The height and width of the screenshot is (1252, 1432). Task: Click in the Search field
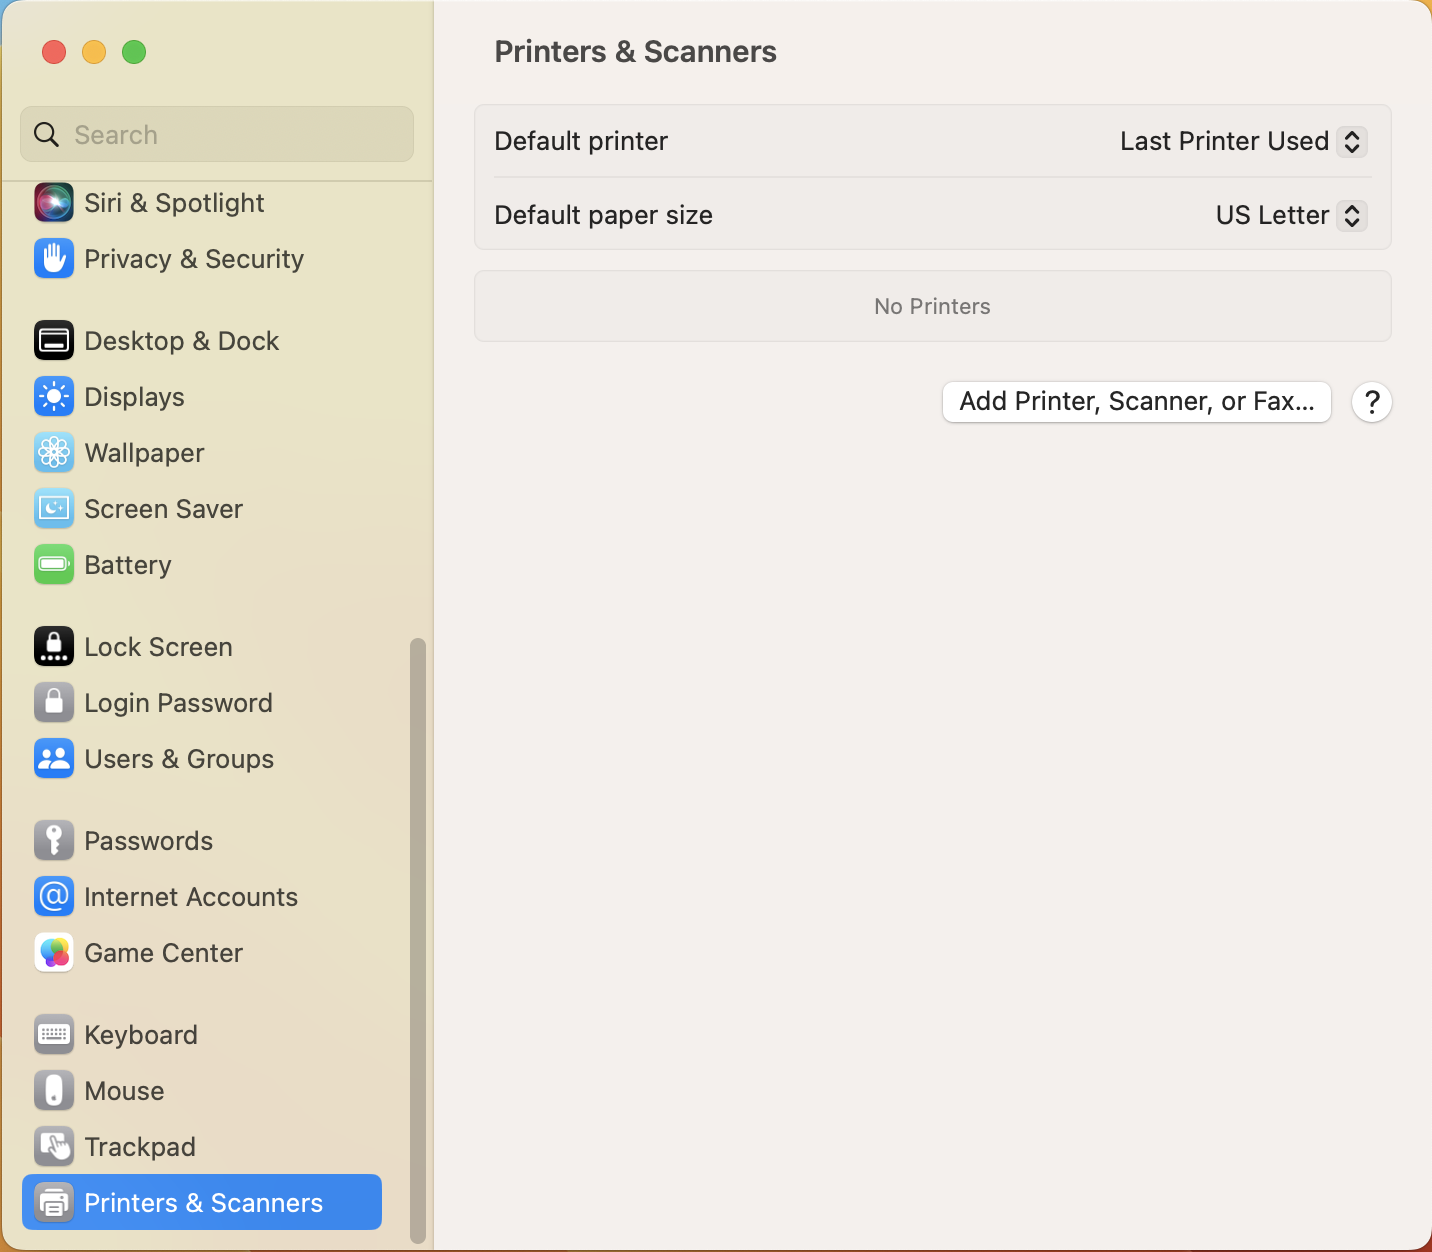[217, 134]
